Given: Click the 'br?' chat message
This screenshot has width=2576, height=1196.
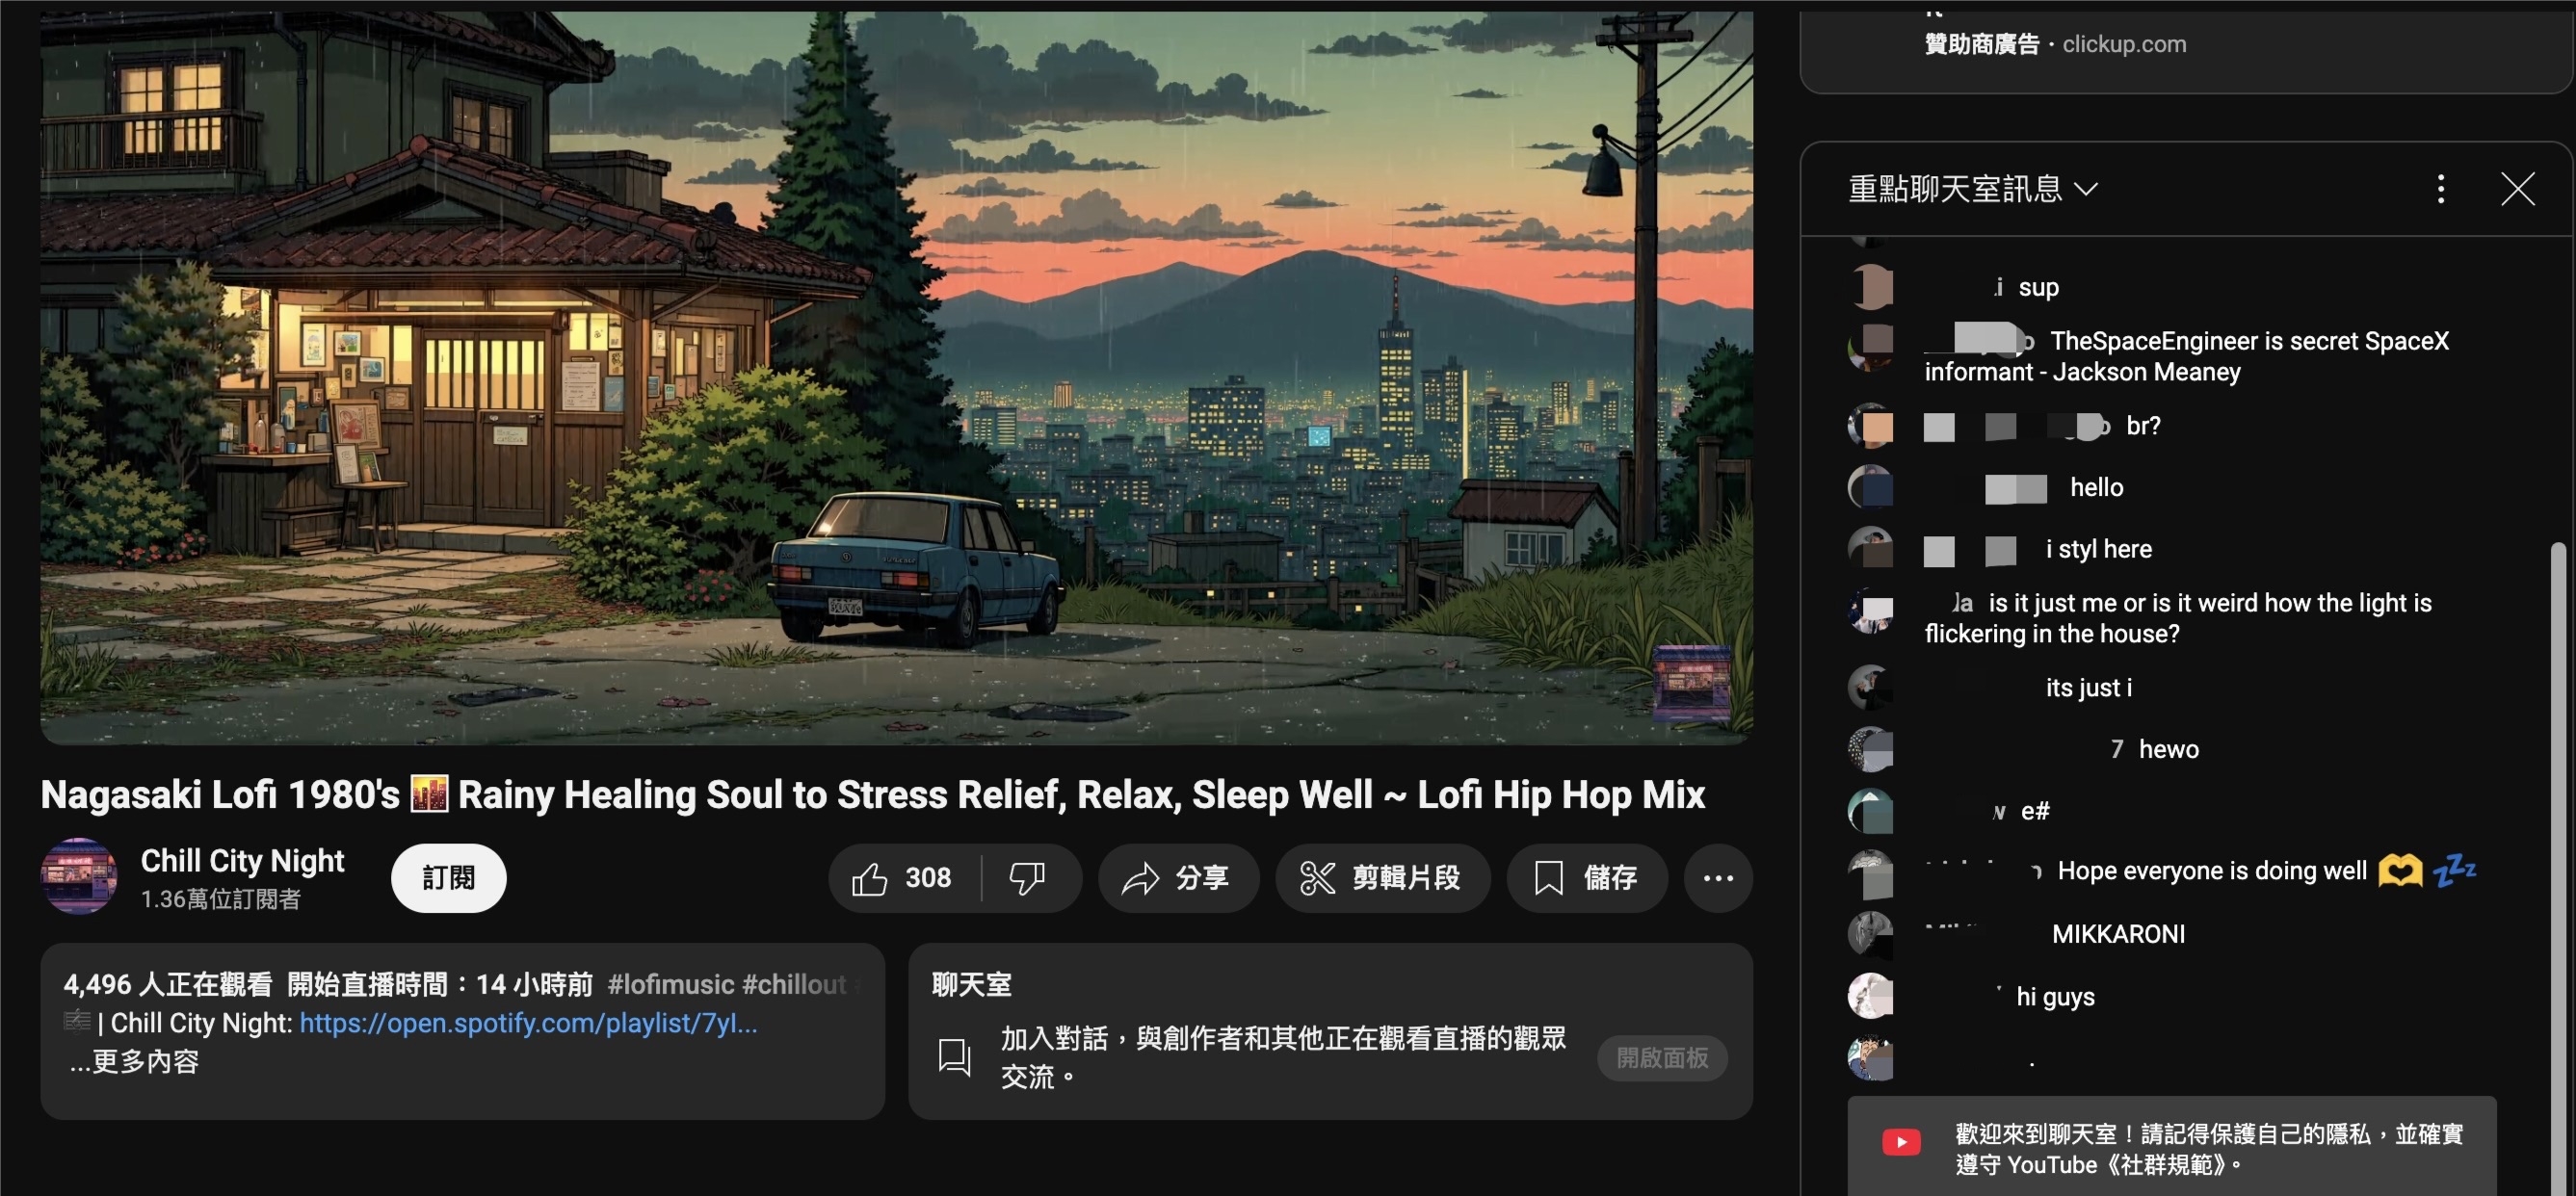Looking at the screenshot, I should click(2143, 426).
